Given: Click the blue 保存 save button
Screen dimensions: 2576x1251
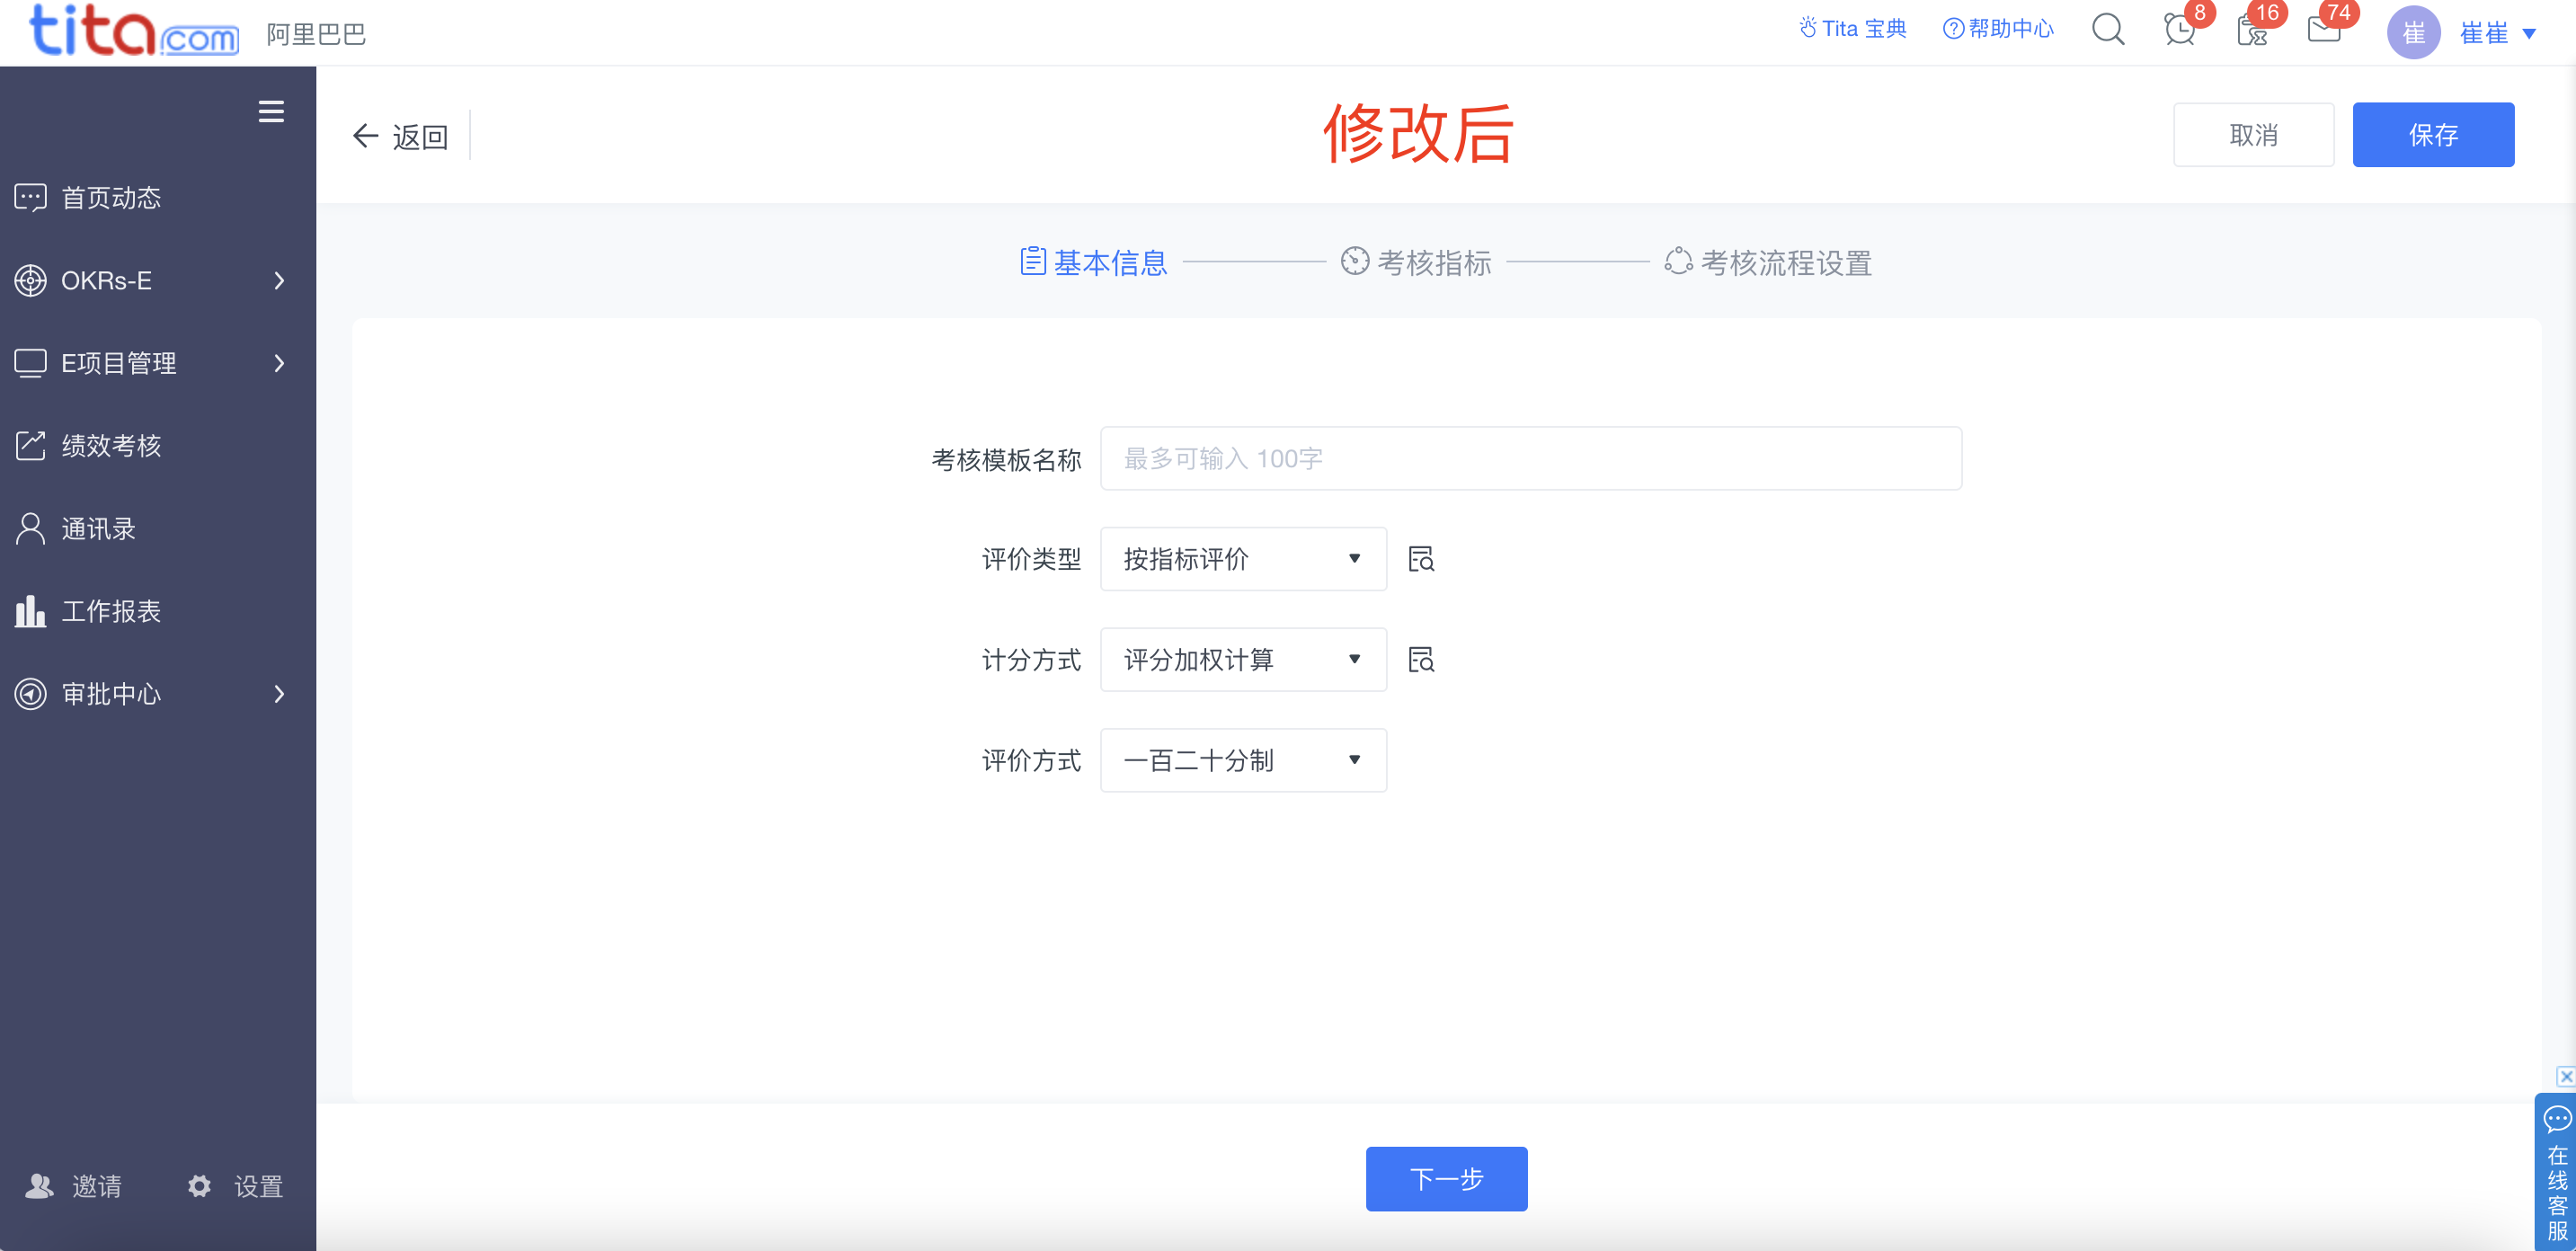Looking at the screenshot, I should (x=2433, y=135).
